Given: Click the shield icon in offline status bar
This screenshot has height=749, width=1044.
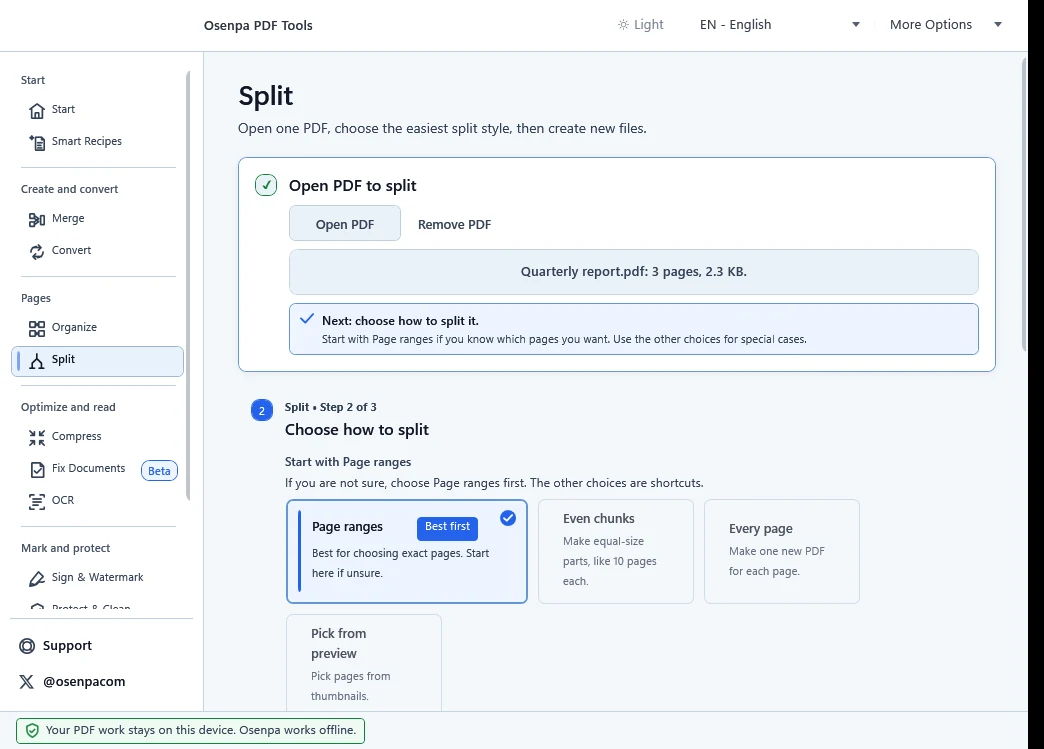Looking at the screenshot, I should [32, 730].
